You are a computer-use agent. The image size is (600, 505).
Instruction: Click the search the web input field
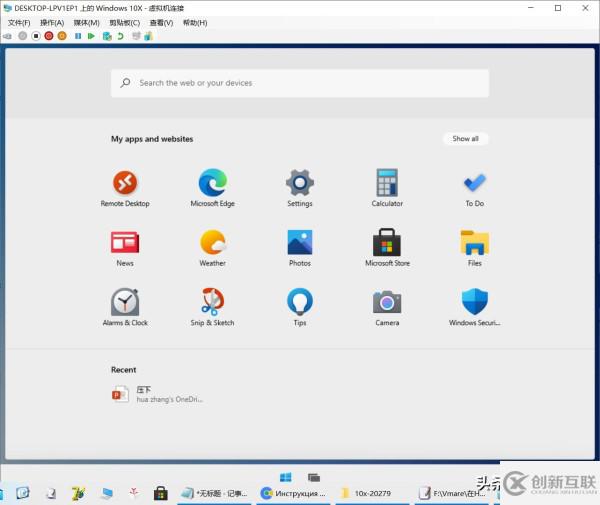point(300,83)
